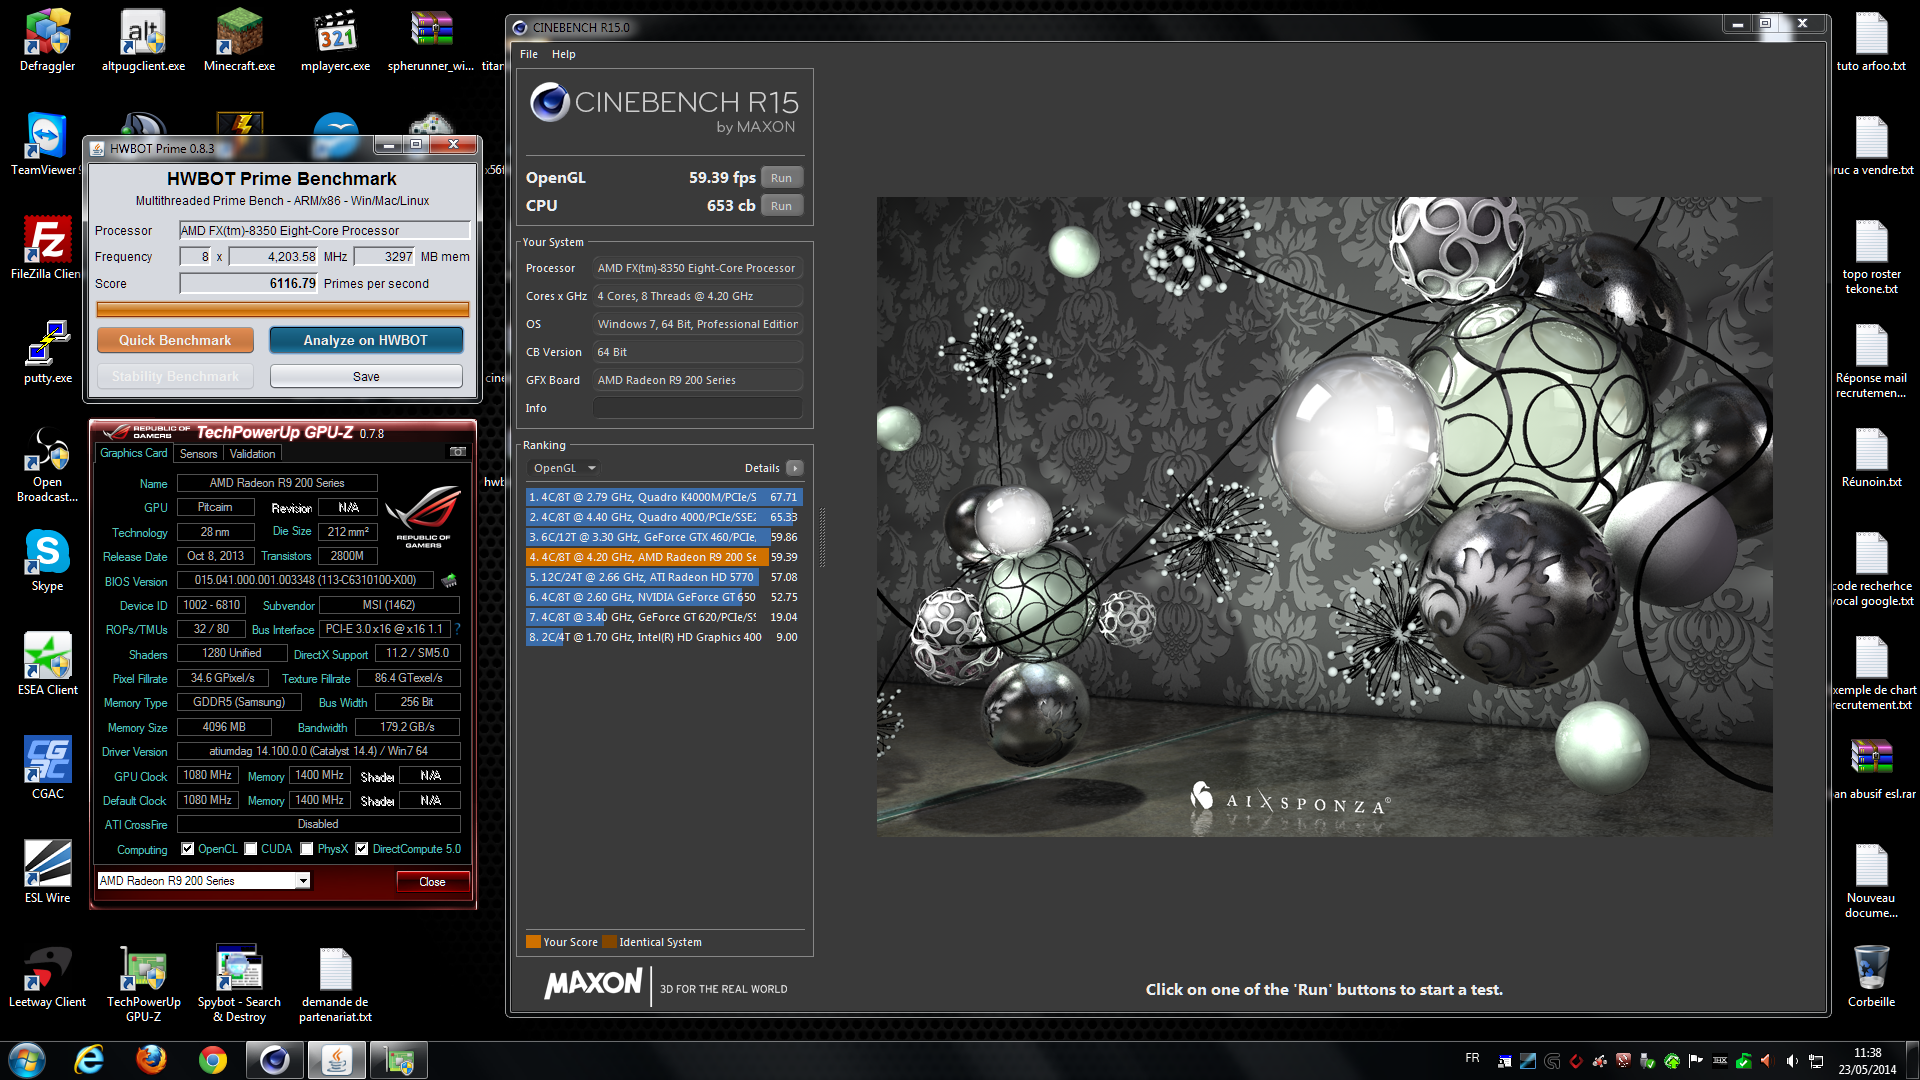
Task: Launch putty.exe from the desktop
Action: [47, 352]
